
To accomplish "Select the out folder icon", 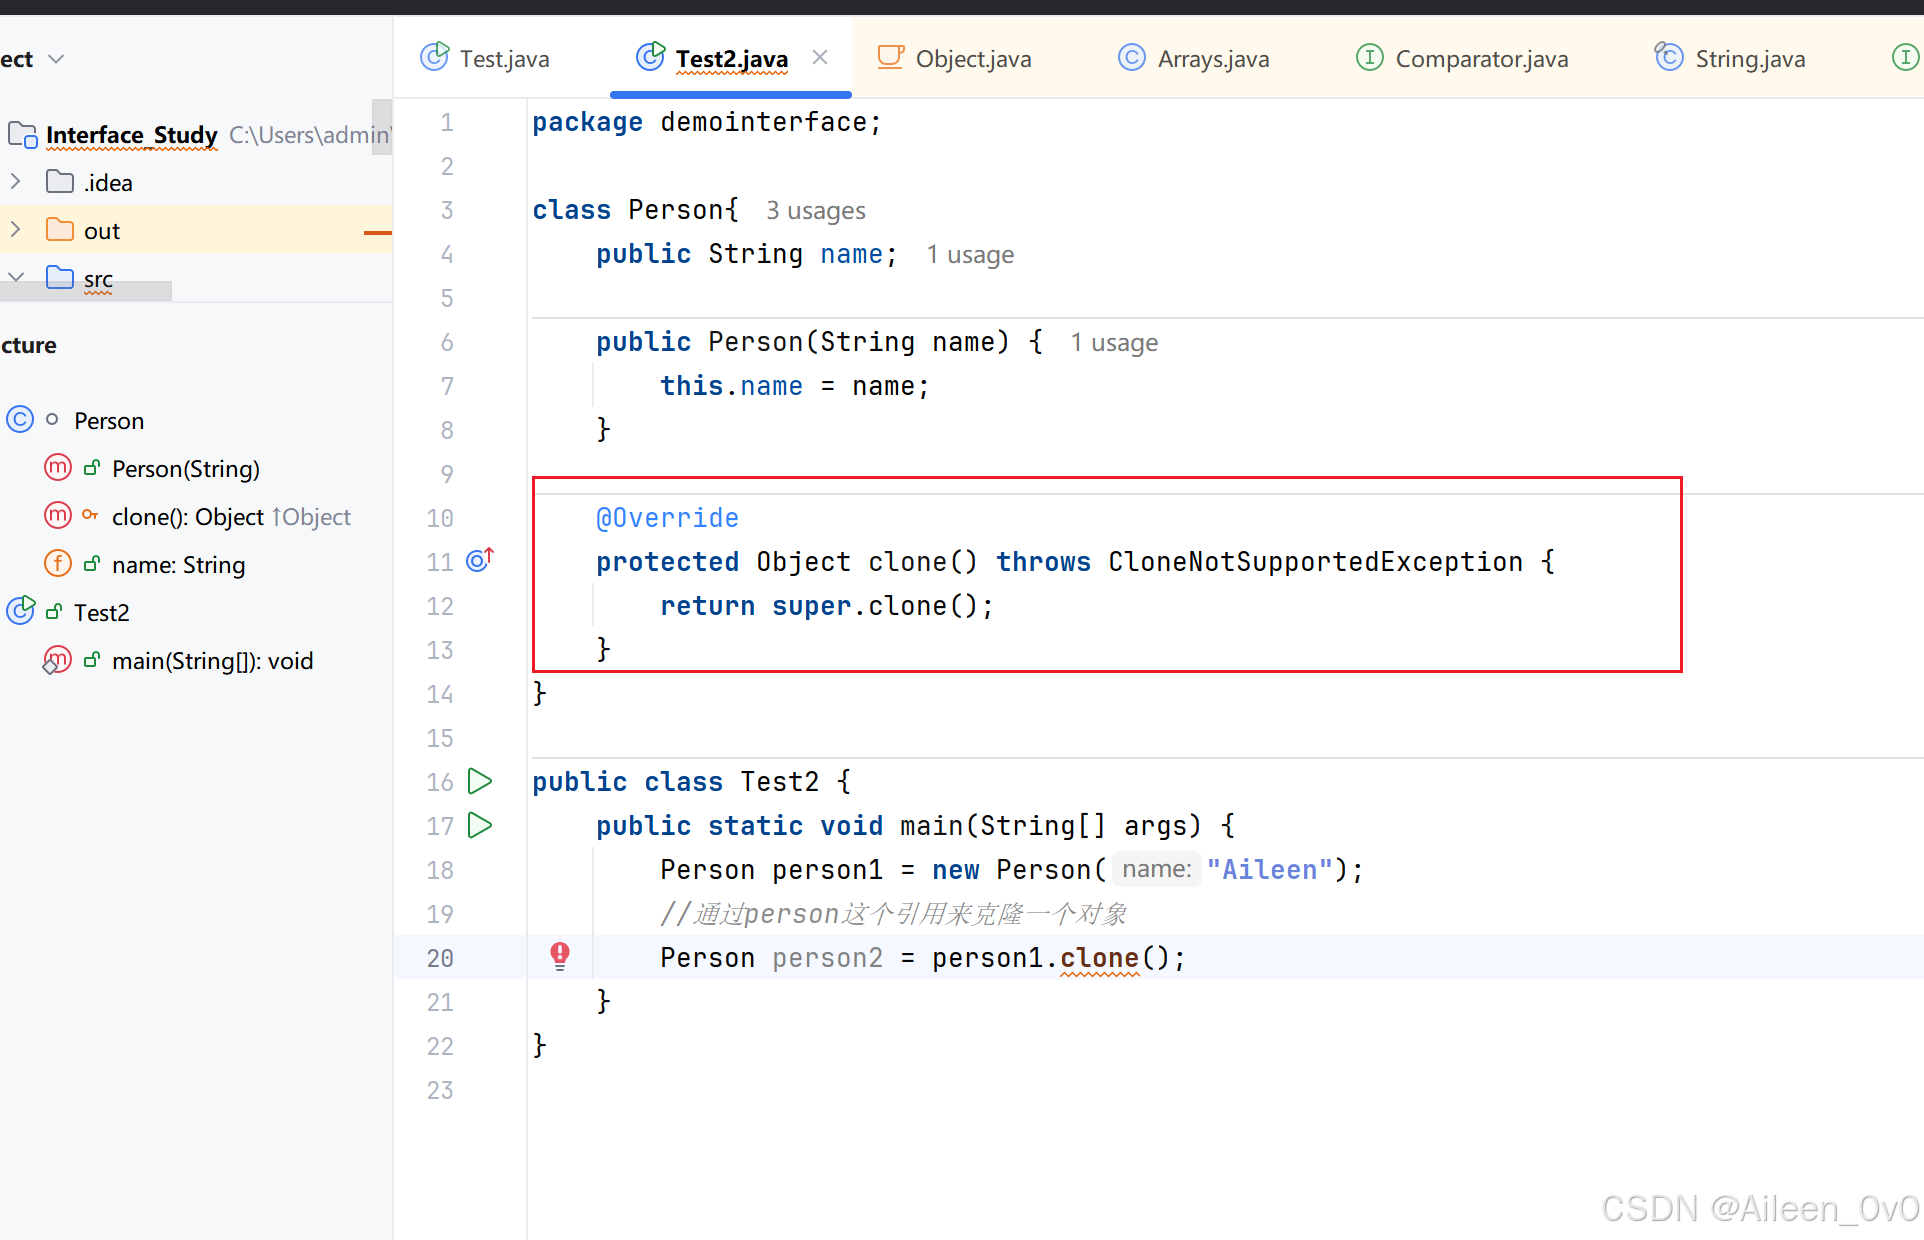I will pyautogui.click(x=60, y=230).
